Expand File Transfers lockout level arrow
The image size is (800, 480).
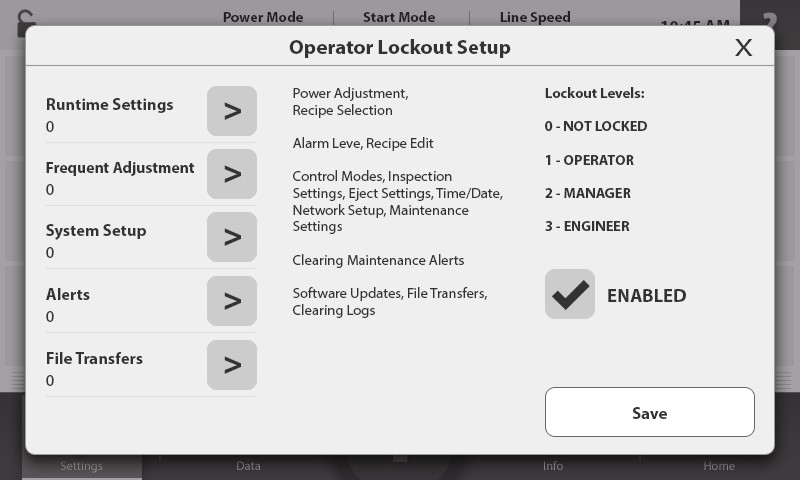click(x=232, y=365)
